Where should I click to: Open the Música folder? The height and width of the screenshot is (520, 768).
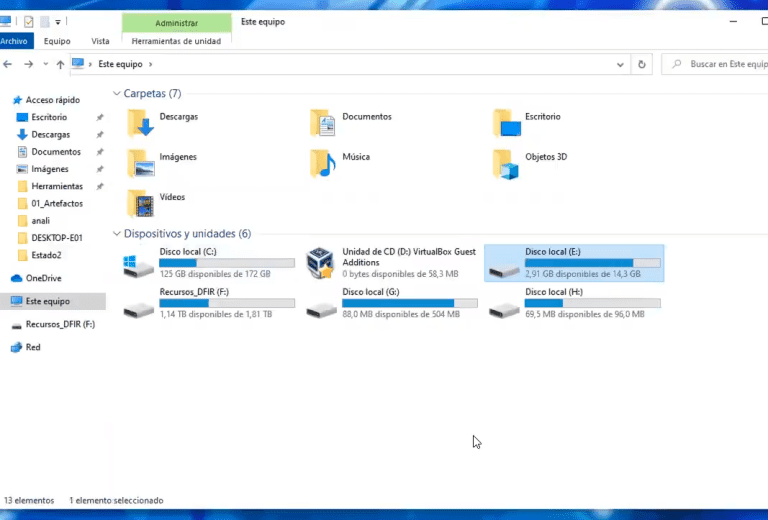(x=322, y=163)
